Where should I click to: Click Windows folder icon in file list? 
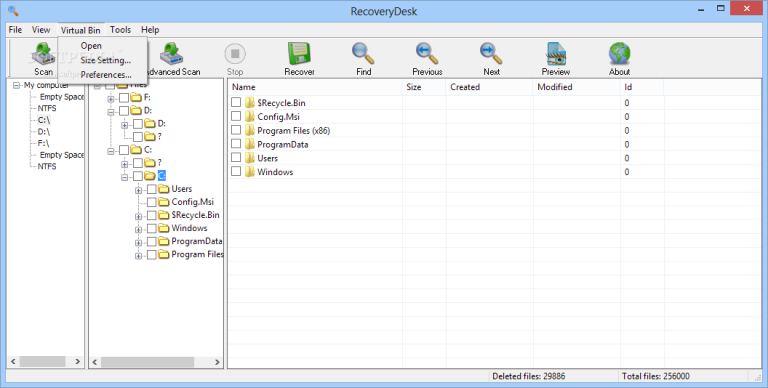tap(250, 171)
